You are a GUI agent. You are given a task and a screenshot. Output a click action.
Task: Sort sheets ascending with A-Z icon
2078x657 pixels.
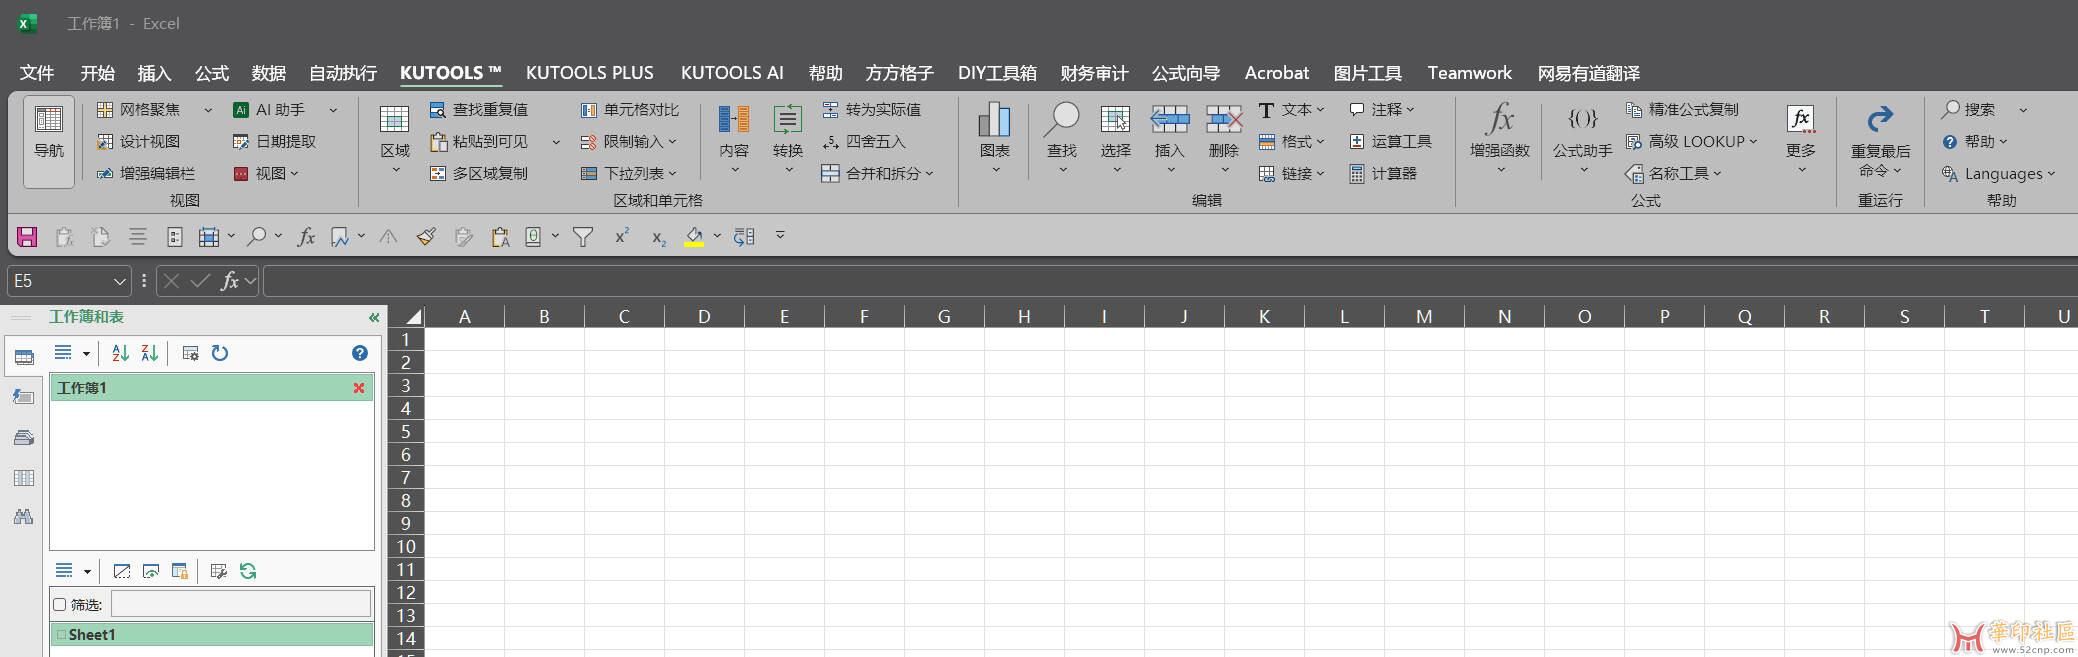121,353
